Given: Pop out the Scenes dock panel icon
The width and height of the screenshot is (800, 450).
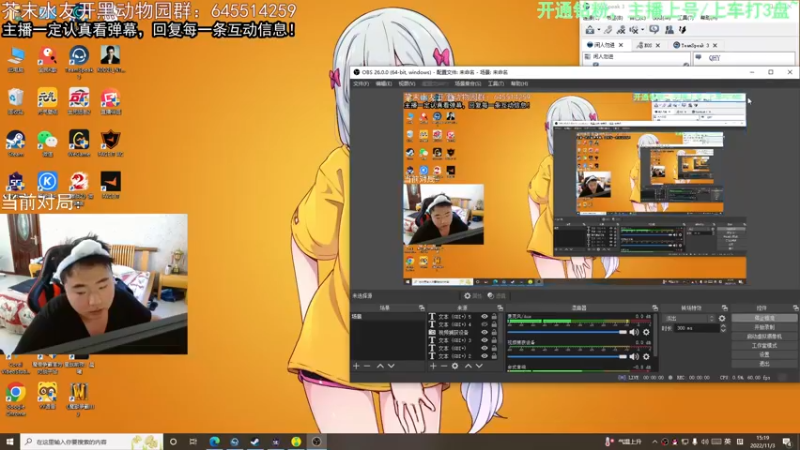Looking at the screenshot, I should [421, 308].
